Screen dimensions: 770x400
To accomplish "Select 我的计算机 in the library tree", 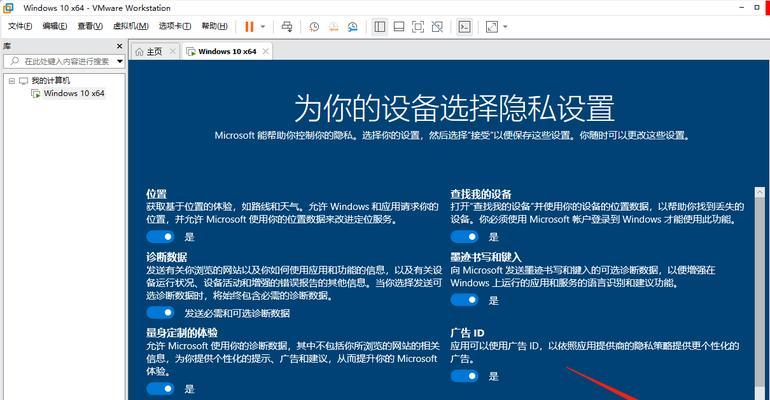I will 51,80.
